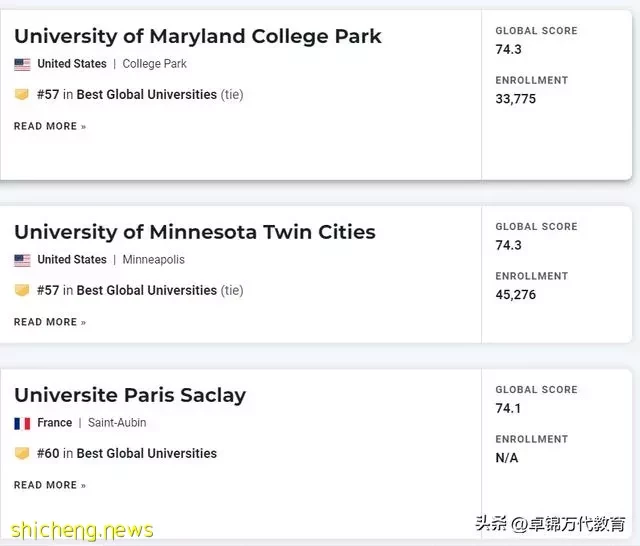Image resolution: width=640 pixels, height=546 pixels.
Task: Open Best Global Universities link in Paris Saclay card
Action: 147,453
